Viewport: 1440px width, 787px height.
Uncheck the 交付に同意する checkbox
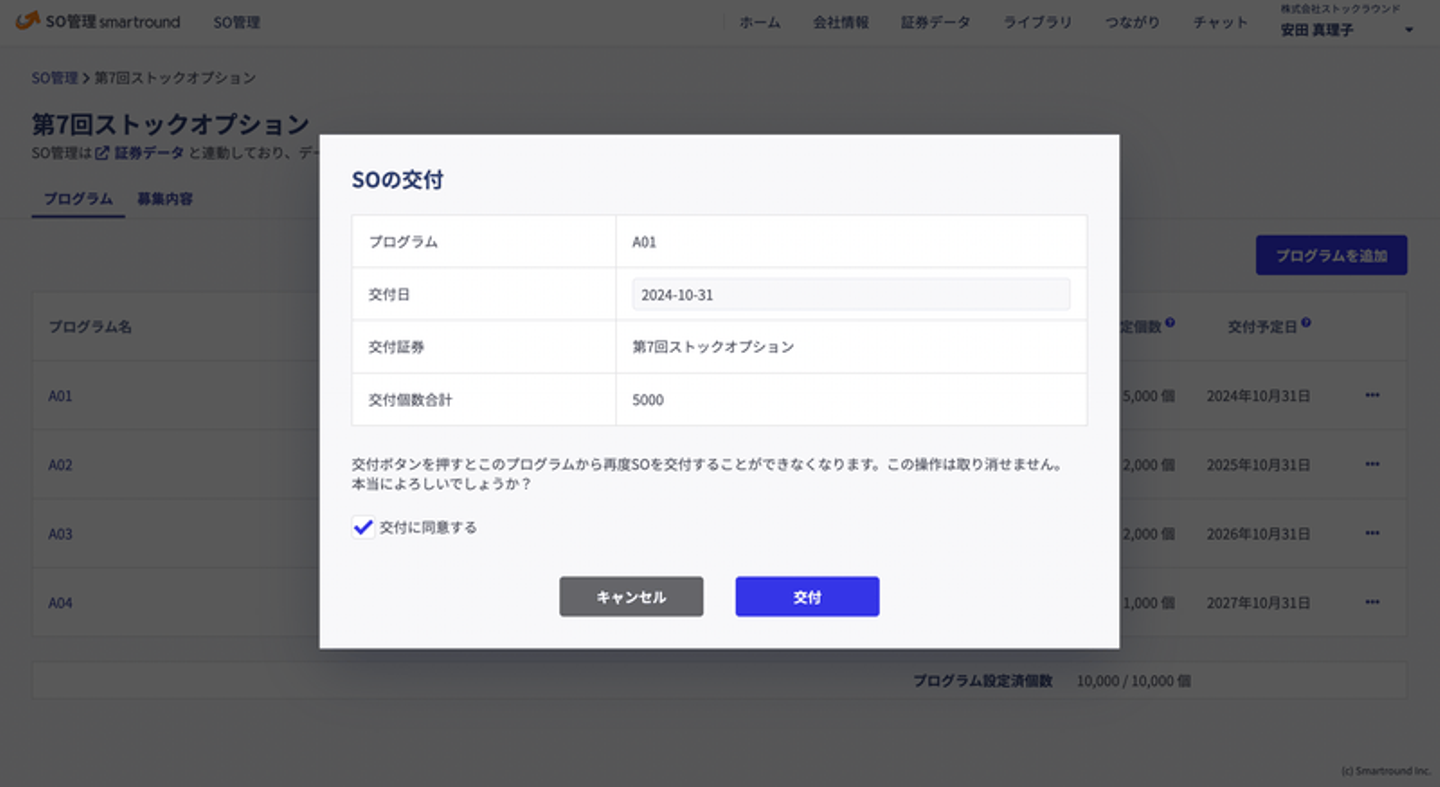point(363,527)
